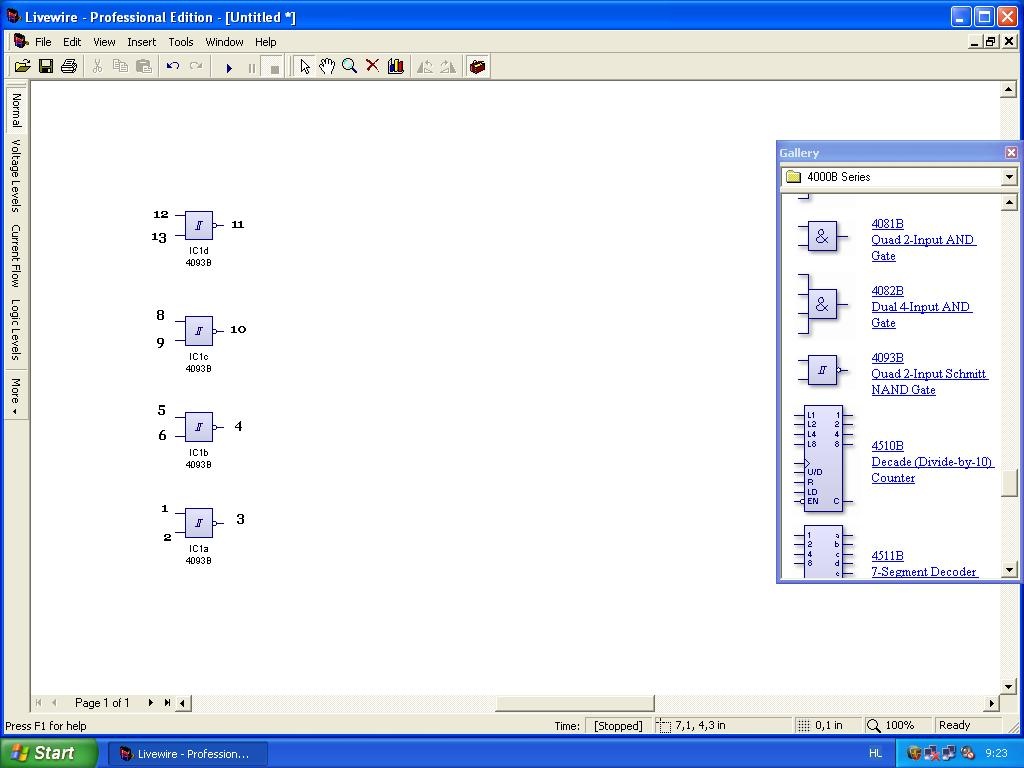Click the 4511B 7-Segment Decoder link
Screen dimensions: 1024x768
pyautogui.click(x=924, y=564)
